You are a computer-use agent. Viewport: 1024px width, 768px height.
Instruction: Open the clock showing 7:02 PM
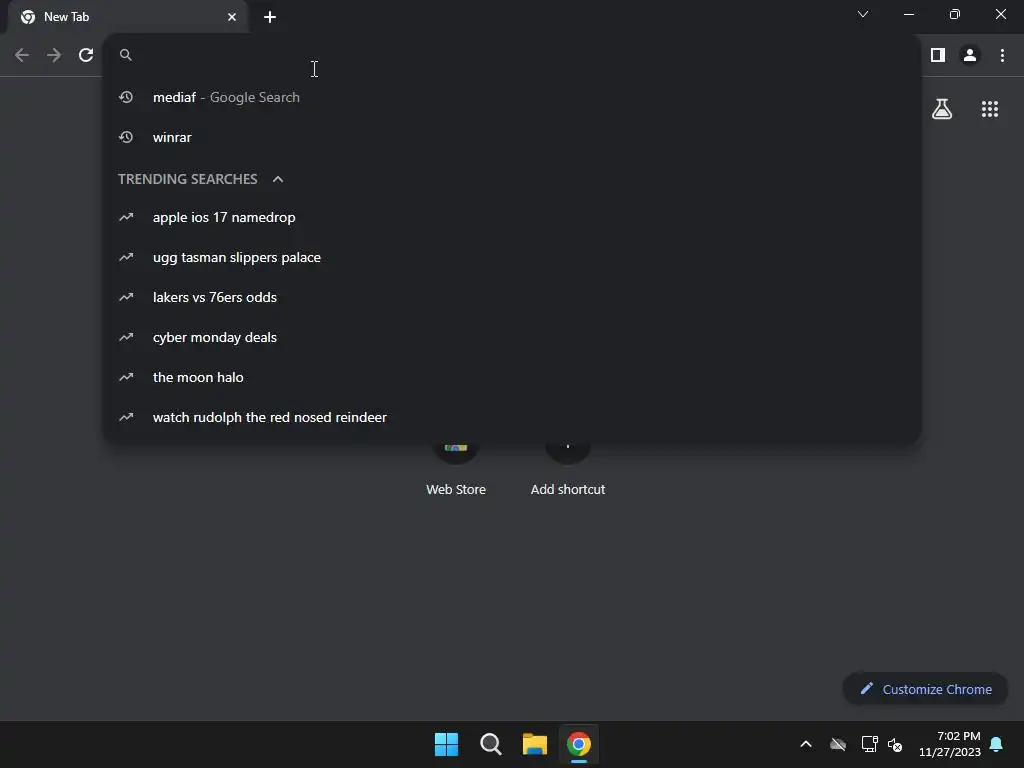click(950, 744)
